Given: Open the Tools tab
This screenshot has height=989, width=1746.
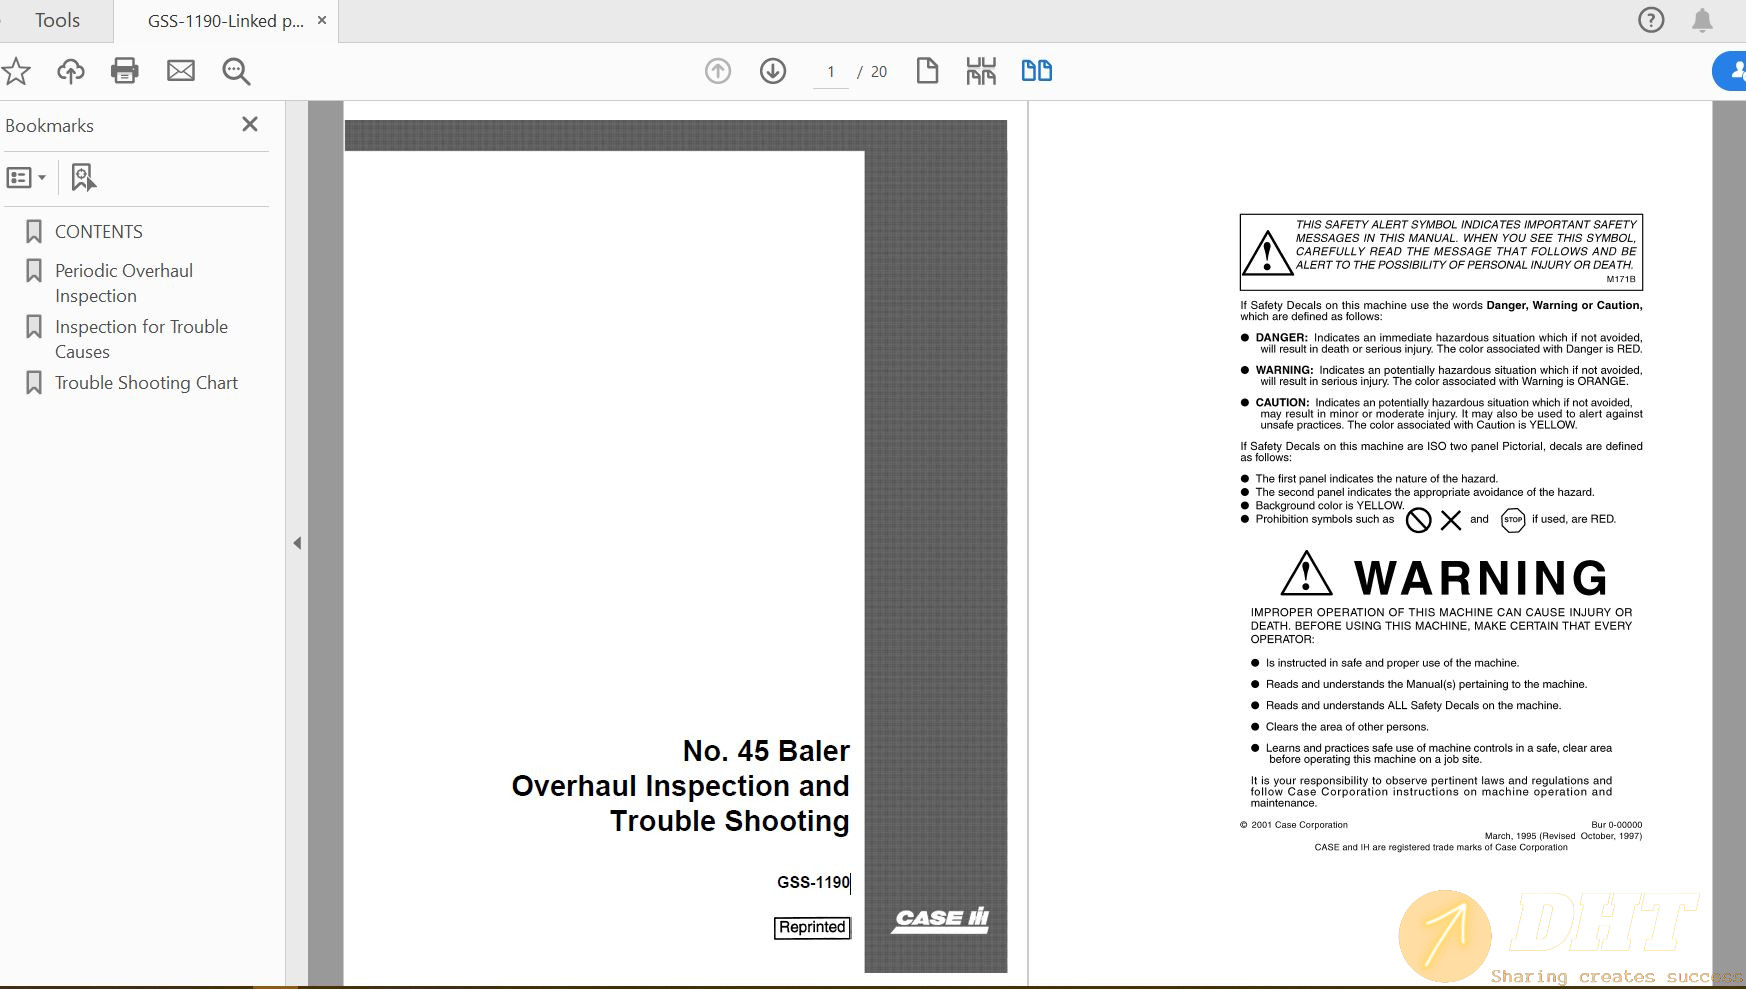Looking at the screenshot, I should (57, 21).
